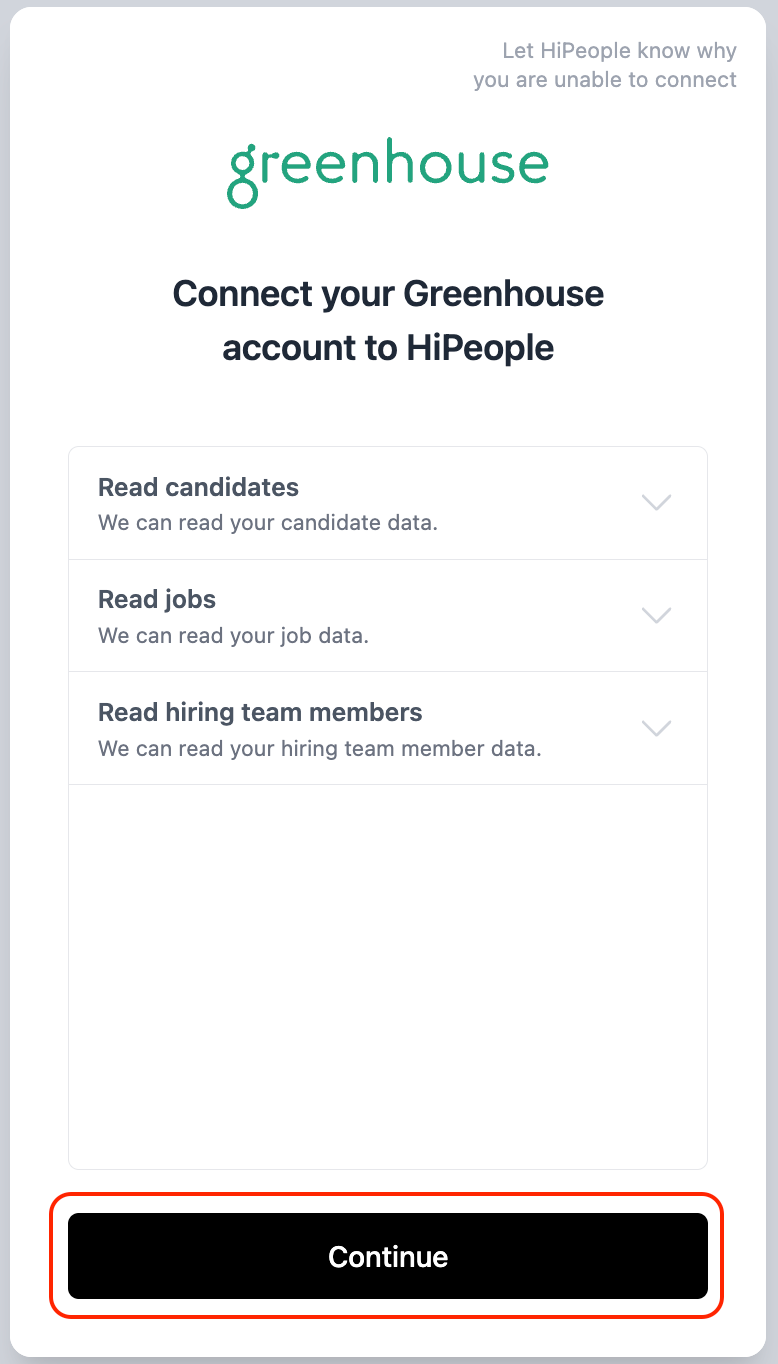Select the 'Read hiring team members' title
Screen dimensions: 778x1364
tap(260, 712)
